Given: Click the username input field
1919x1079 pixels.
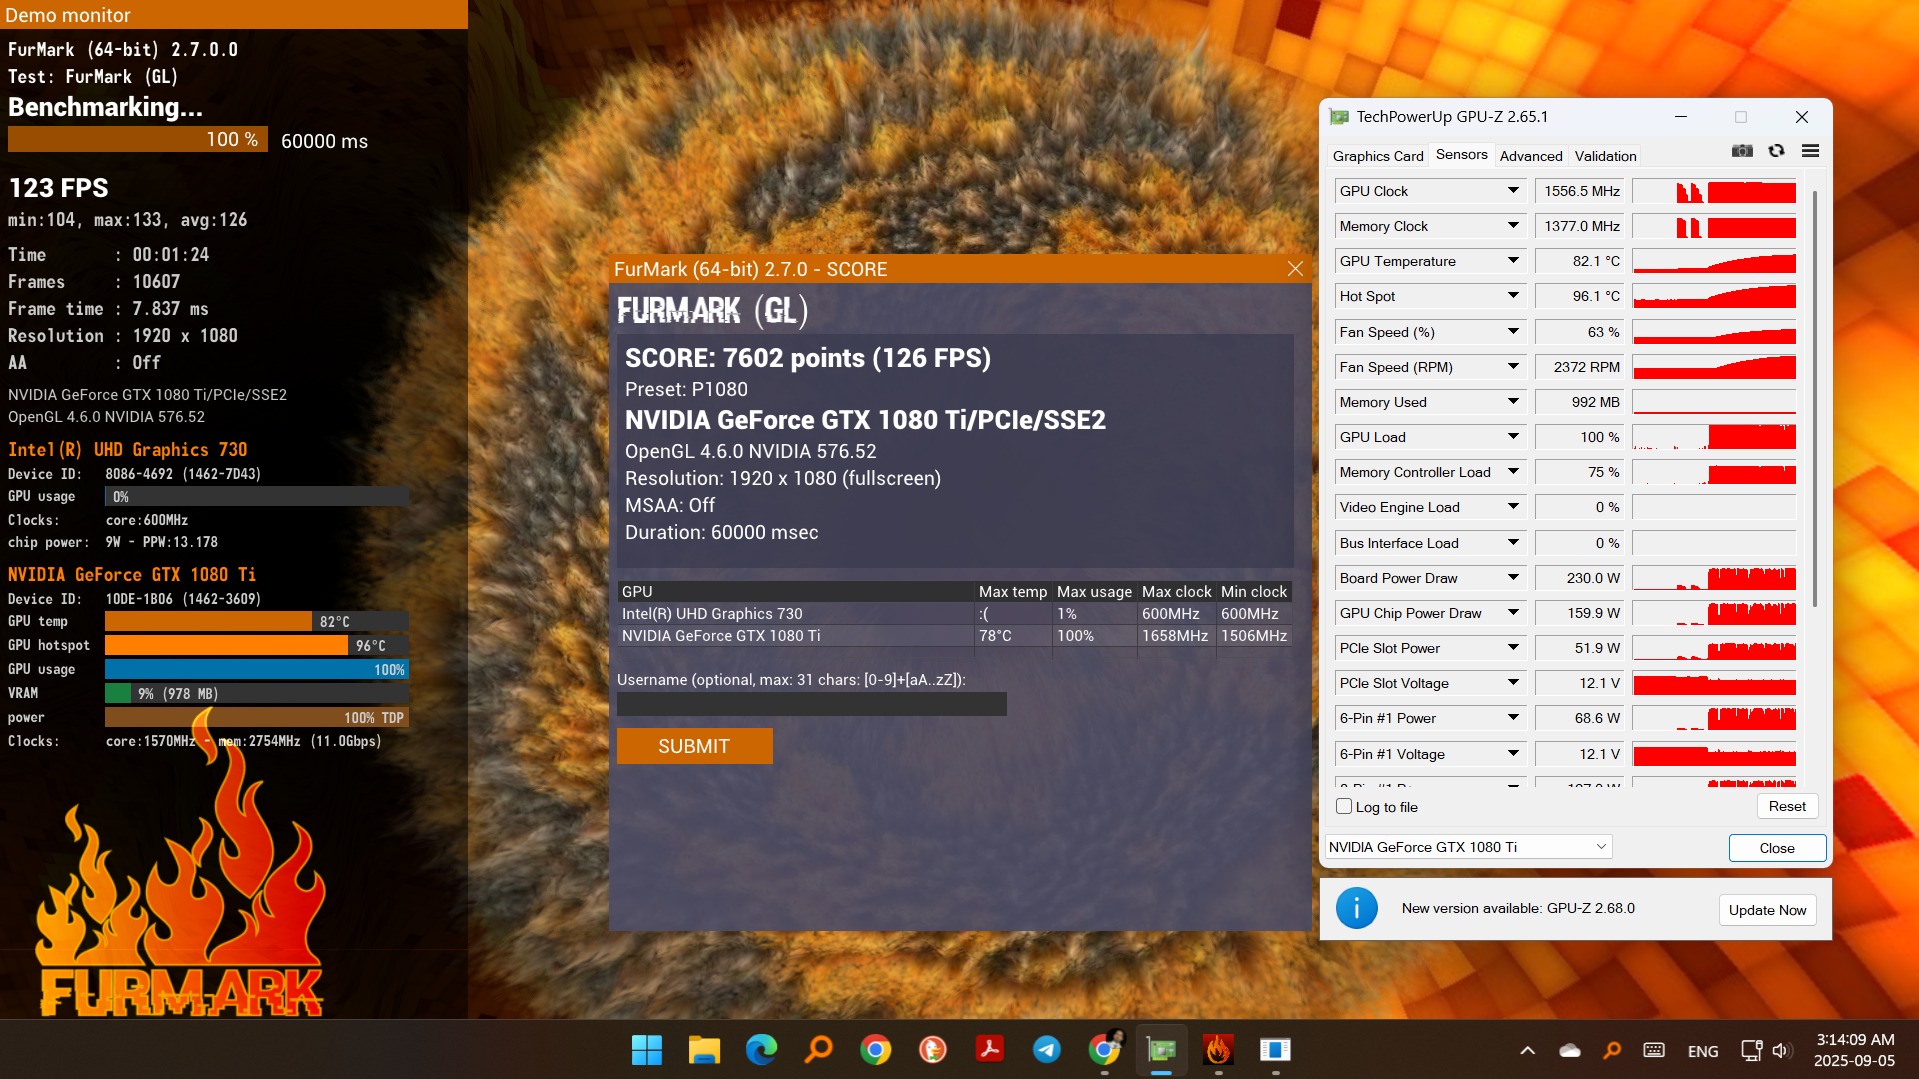Looking at the screenshot, I should (x=811, y=704).
